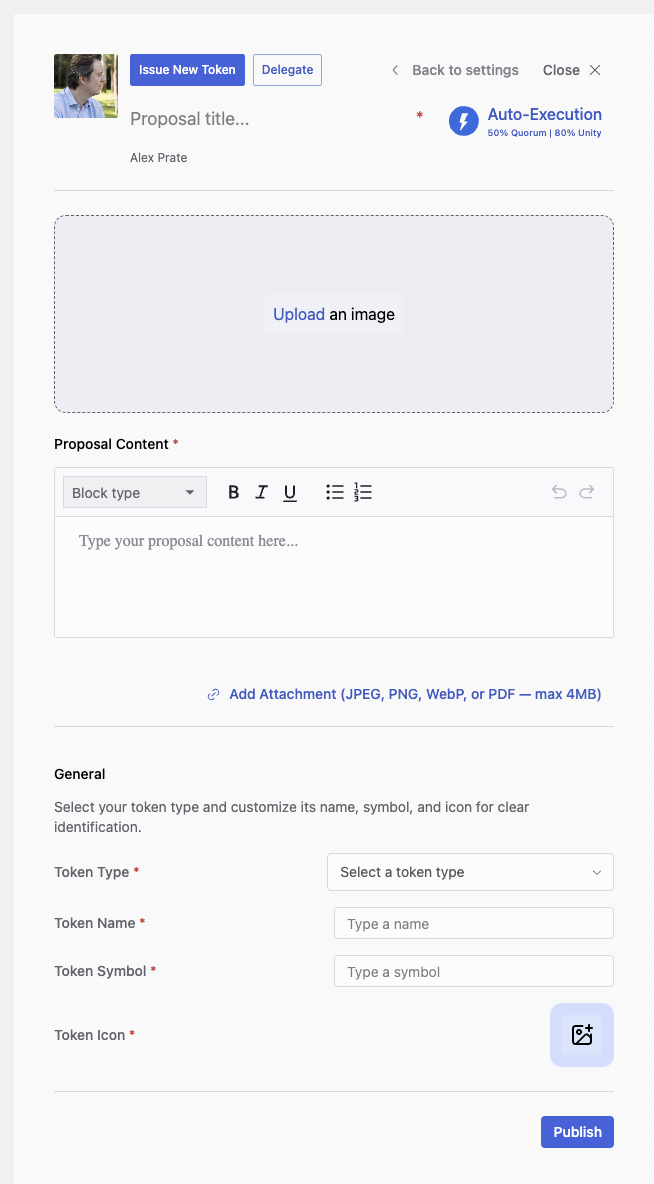Screen dimensions: 654x1184
Task: Redo the last editor change
Action: click(x=587, y=492)
